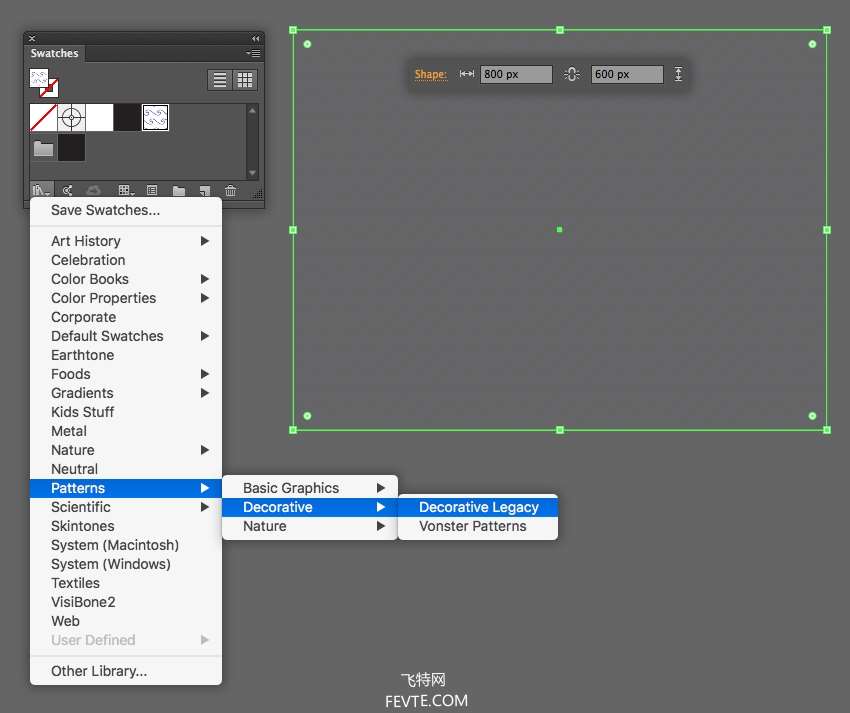Select the white swatch

coord(99,117)
